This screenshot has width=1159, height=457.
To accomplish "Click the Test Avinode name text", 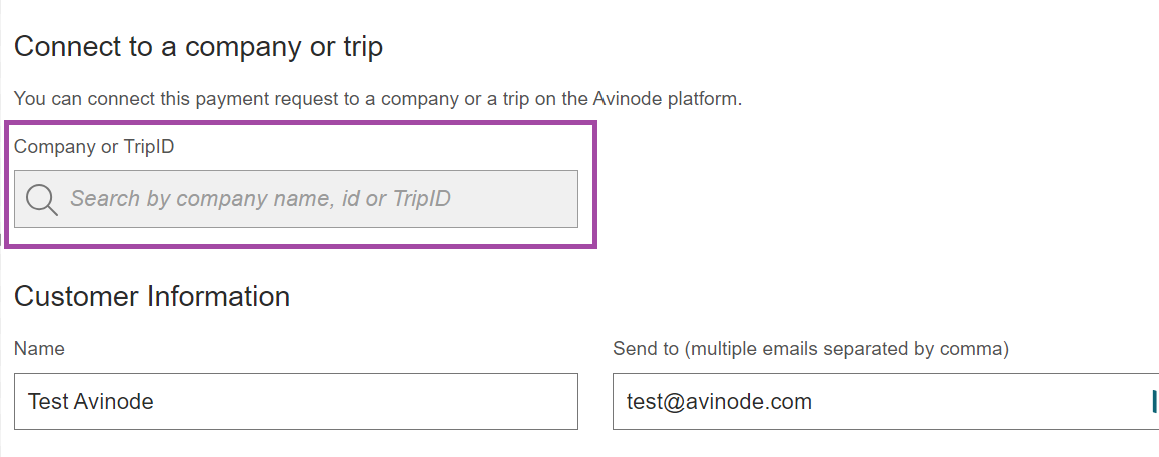I will [91, 402].
